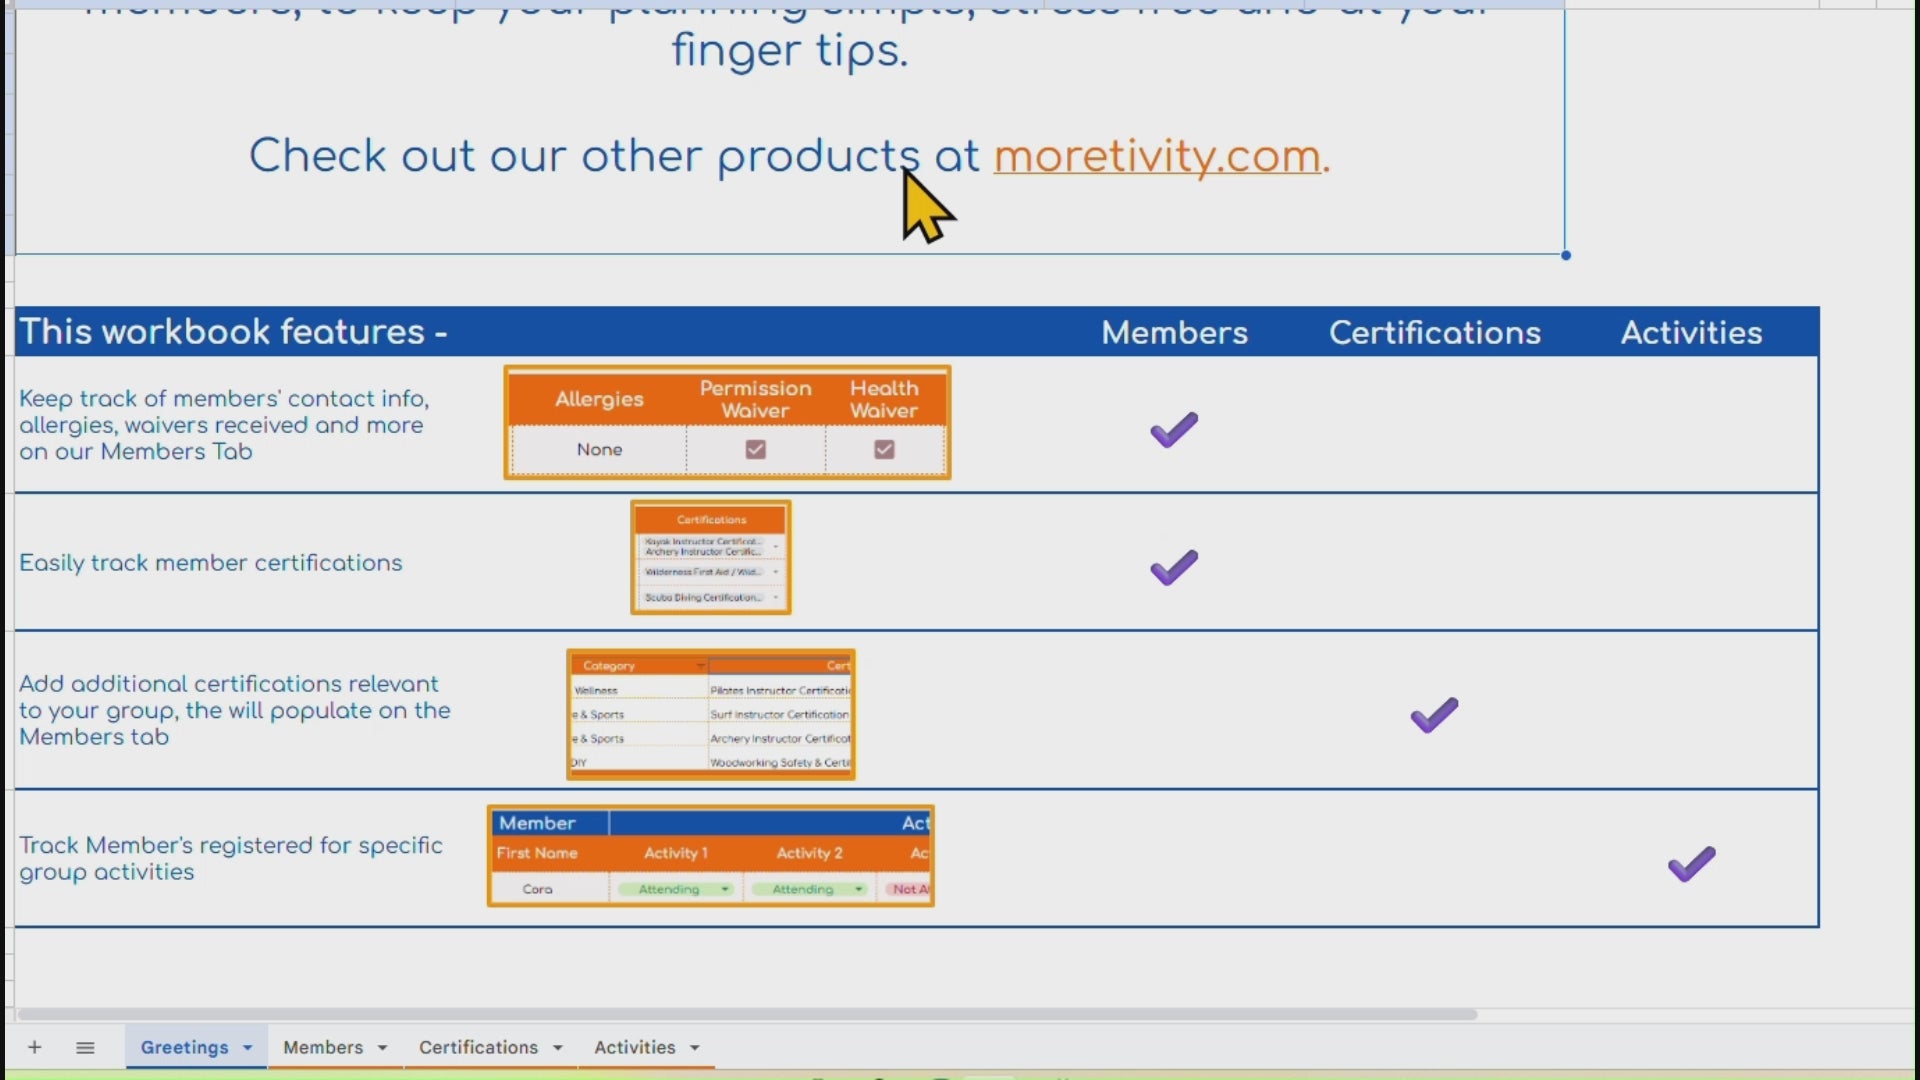Expand the Activities tab dropdown arrow
The width and height of the screenshot is (1920, 1080).
(695, 1048)
